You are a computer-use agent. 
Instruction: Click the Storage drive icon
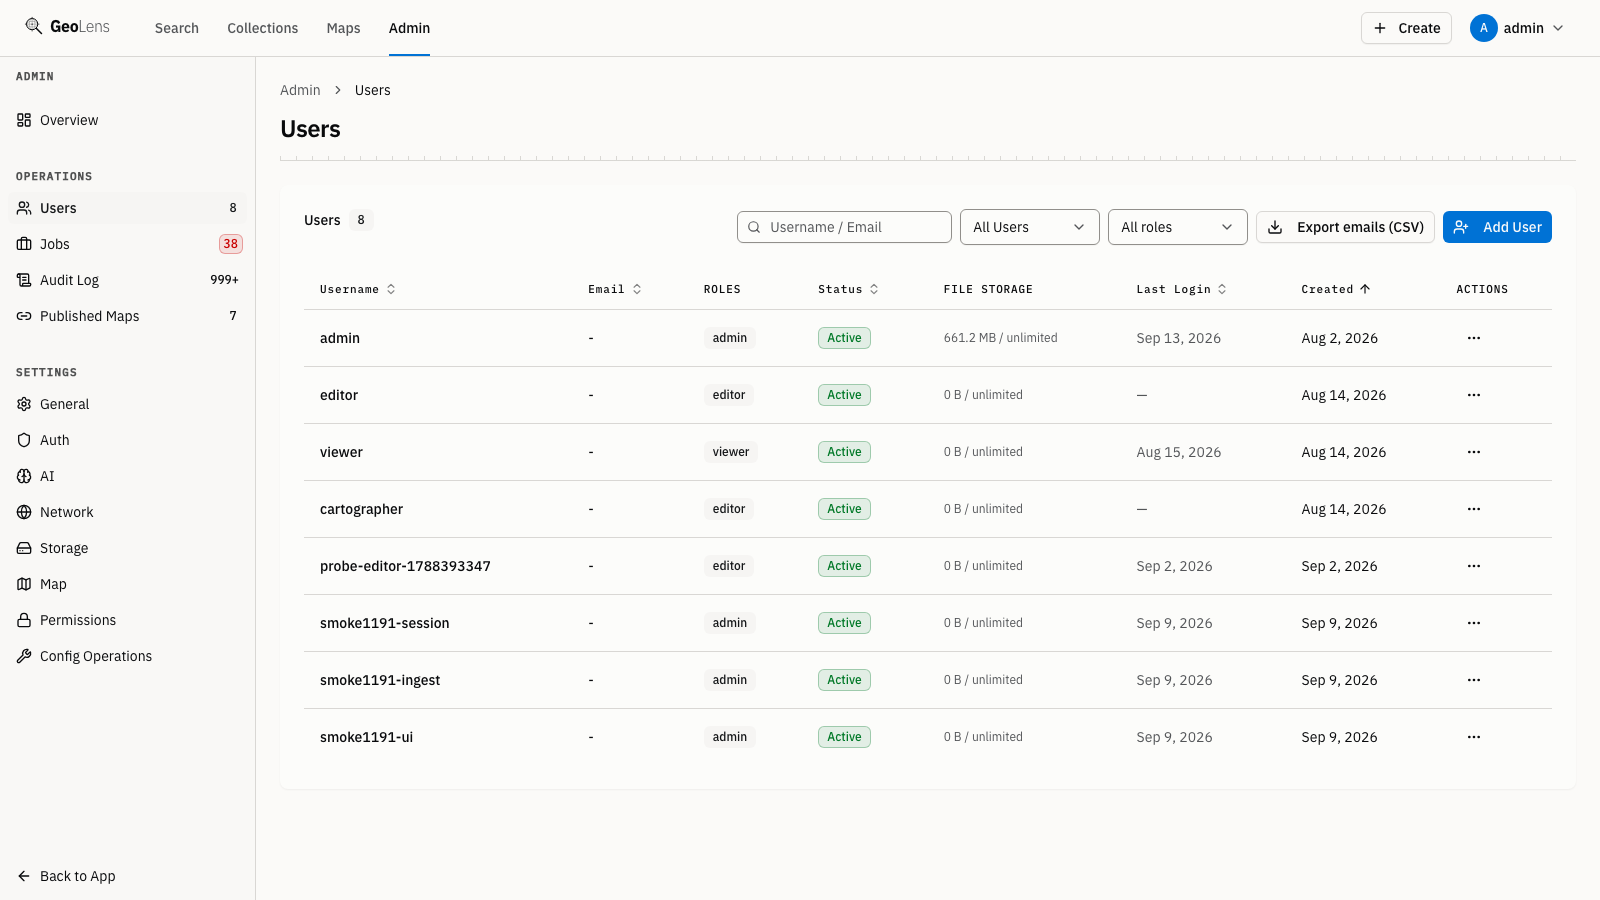[x=24, y=548]
